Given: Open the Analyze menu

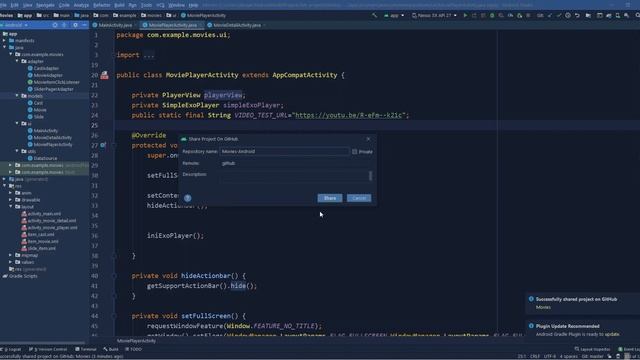Looking at the screenshot, I should point(81,5).
